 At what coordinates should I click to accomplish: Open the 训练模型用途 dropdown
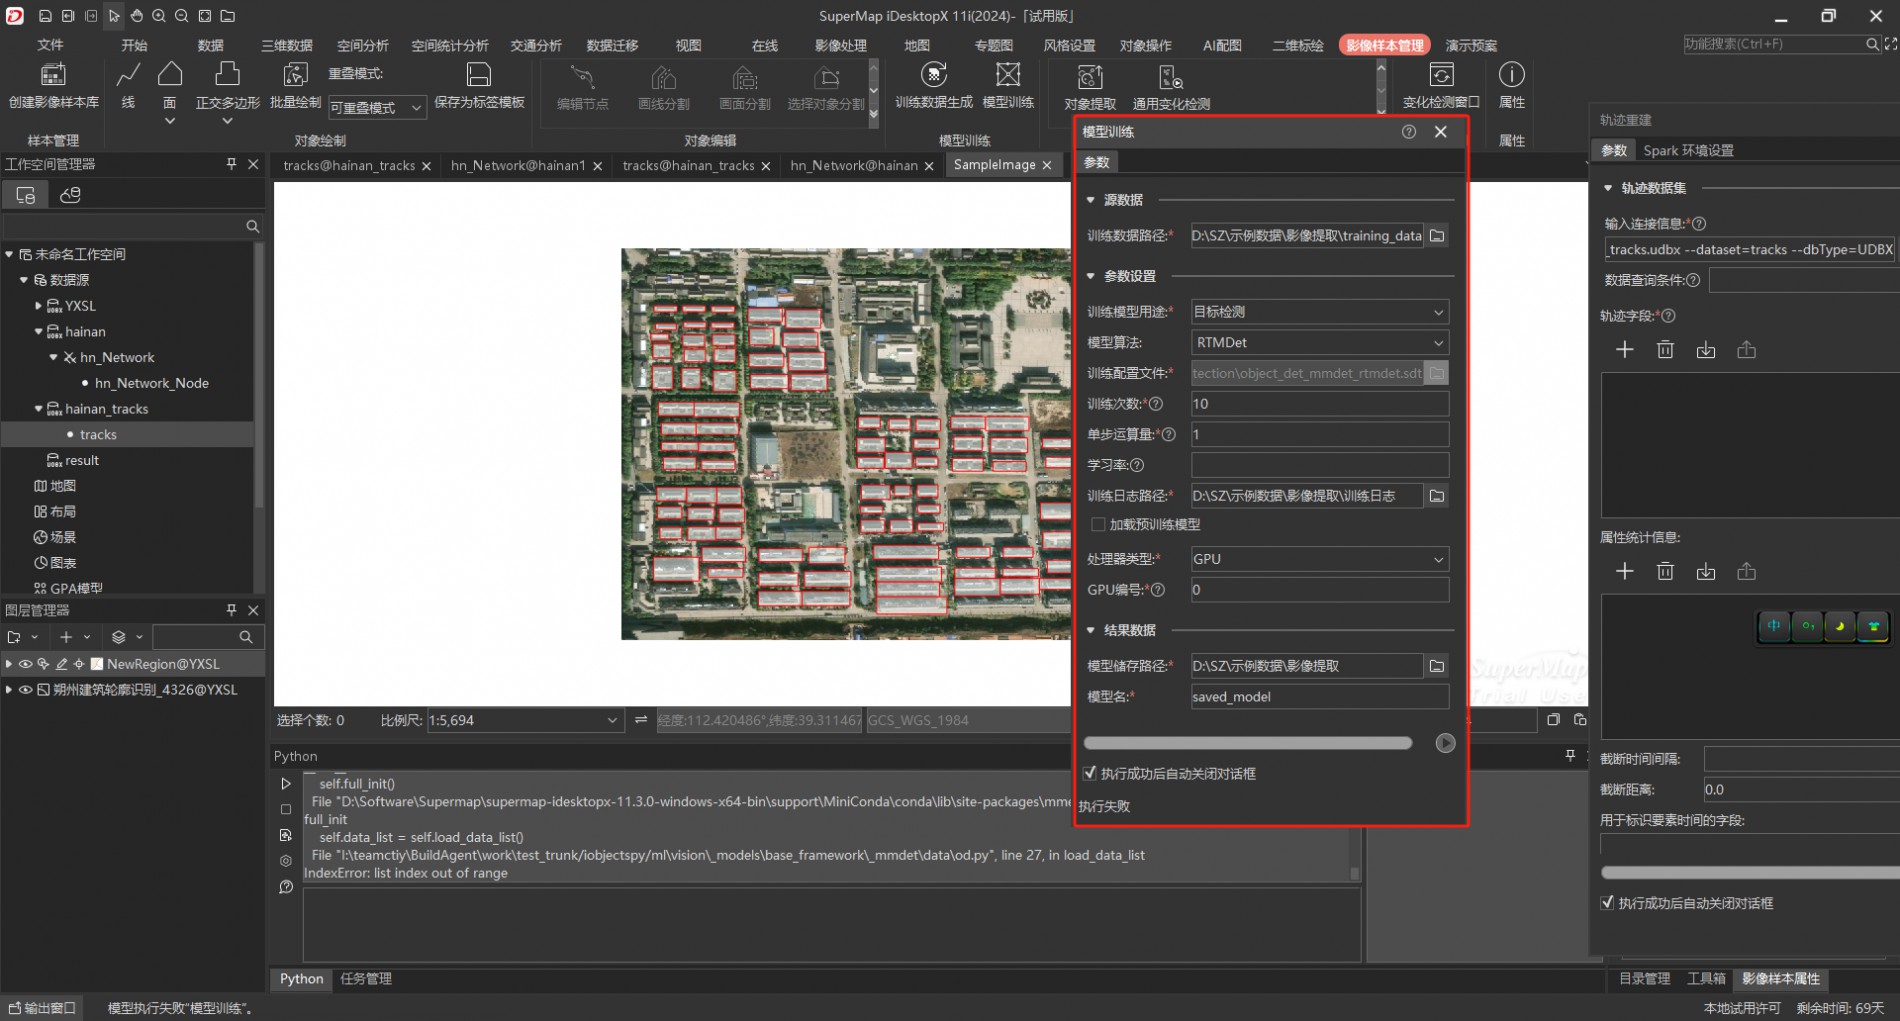click(1319, 312)
